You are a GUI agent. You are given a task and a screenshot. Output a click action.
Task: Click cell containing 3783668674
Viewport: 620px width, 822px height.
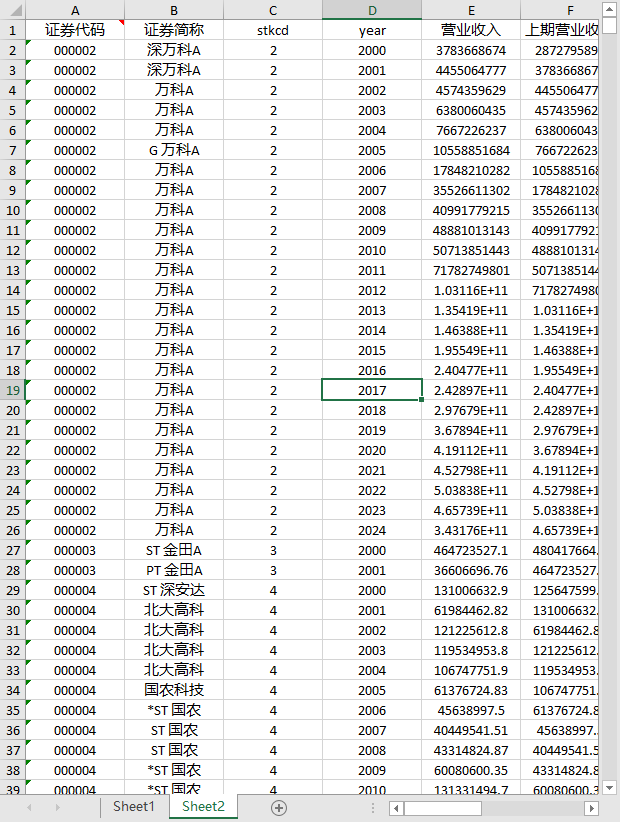[x=471, y=50]
